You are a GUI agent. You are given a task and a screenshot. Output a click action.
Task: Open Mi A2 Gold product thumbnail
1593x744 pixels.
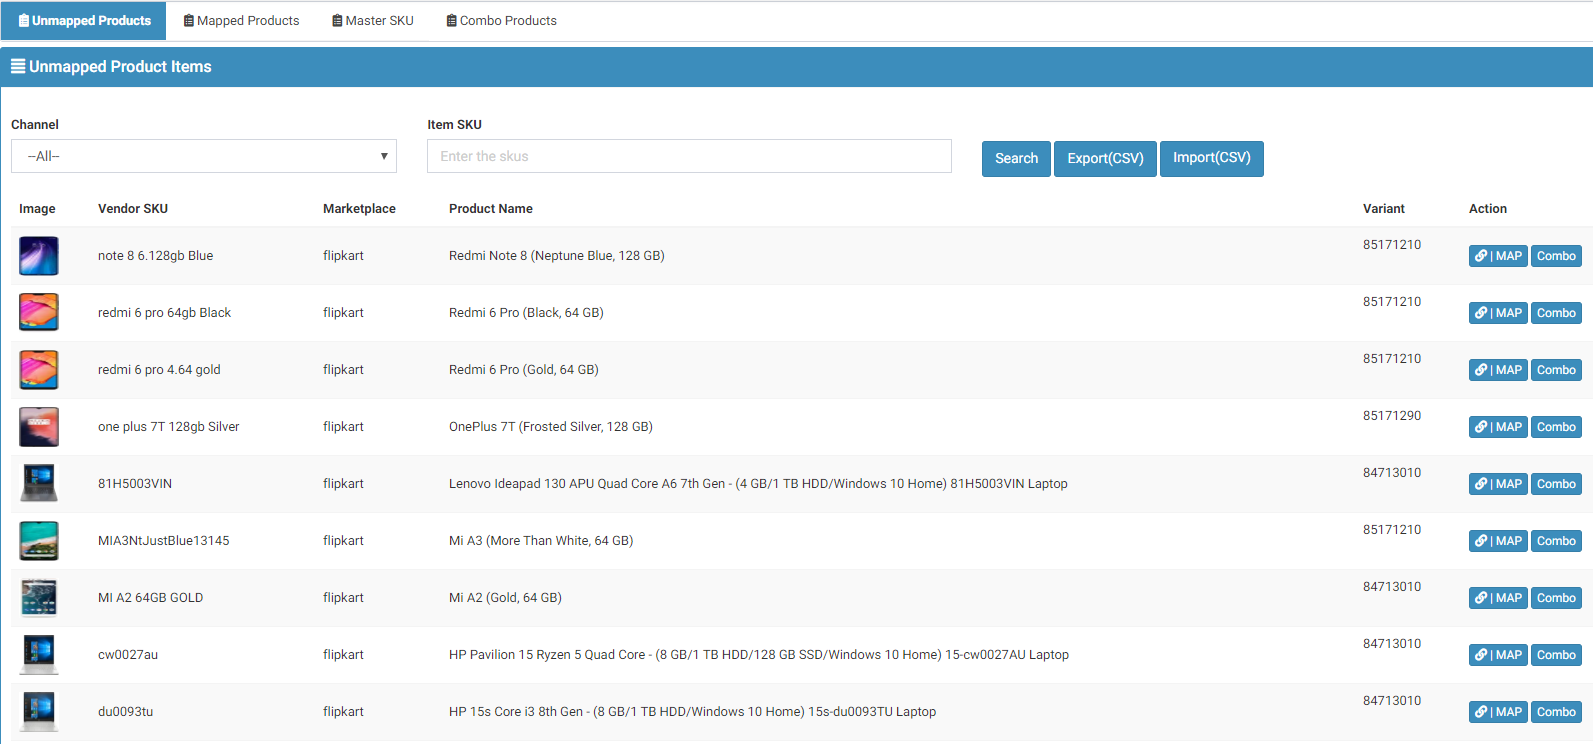pyautogui.click(x=39, y=598)
